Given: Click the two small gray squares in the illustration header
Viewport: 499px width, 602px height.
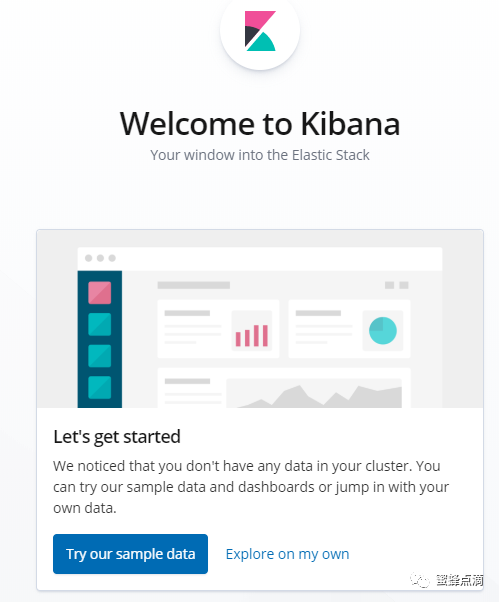Looking at the screenshot, I should tap(397, 285).
